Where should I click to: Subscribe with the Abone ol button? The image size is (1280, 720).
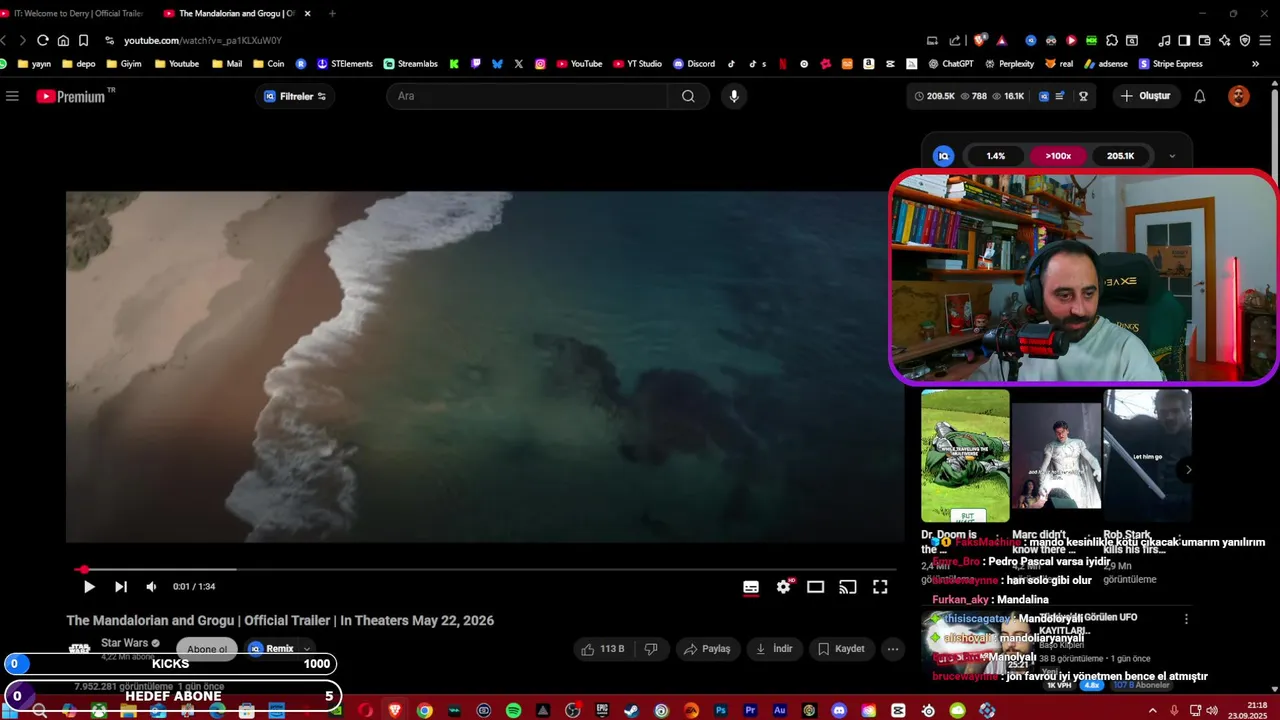(x=207, y=649)
